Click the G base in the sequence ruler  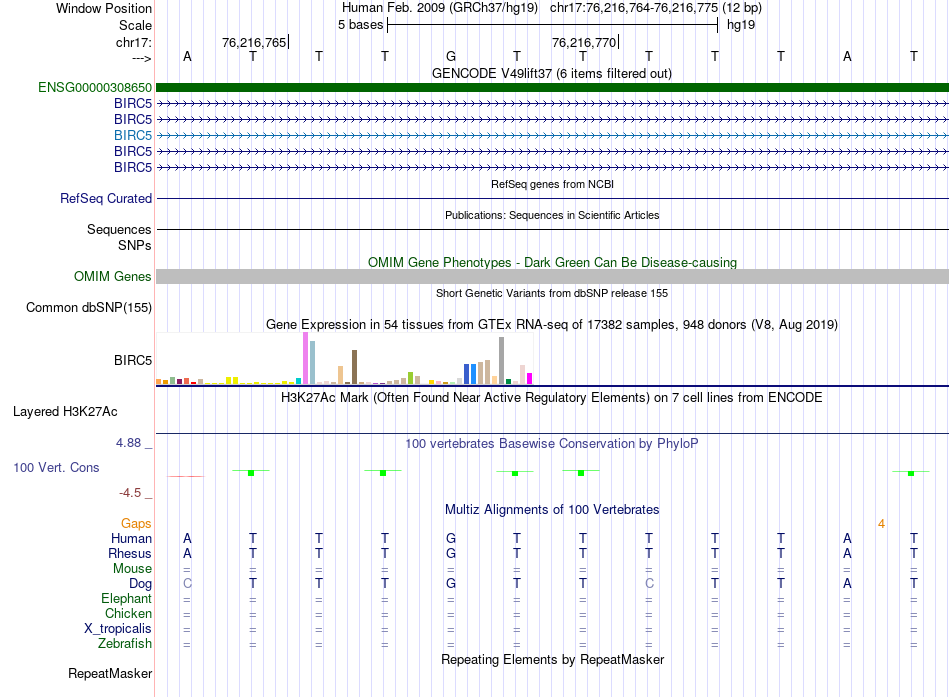tap(451, 56)
